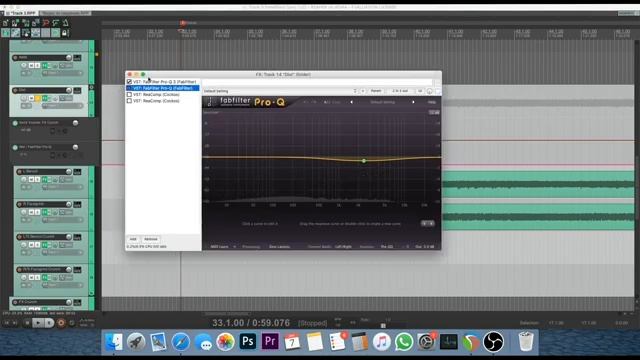Toggle the grid lines toolbar icon
The height and width of the screenshot is (360, 640).
click(x=46, y=33)
